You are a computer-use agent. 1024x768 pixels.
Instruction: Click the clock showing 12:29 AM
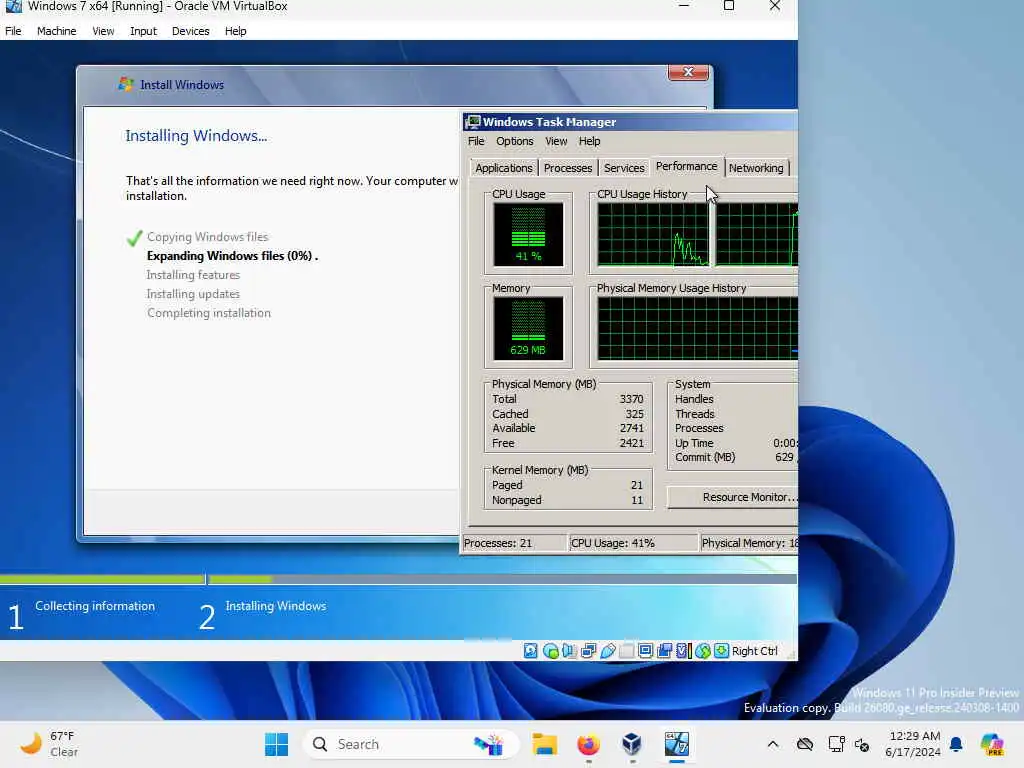[x=914, y=744]
